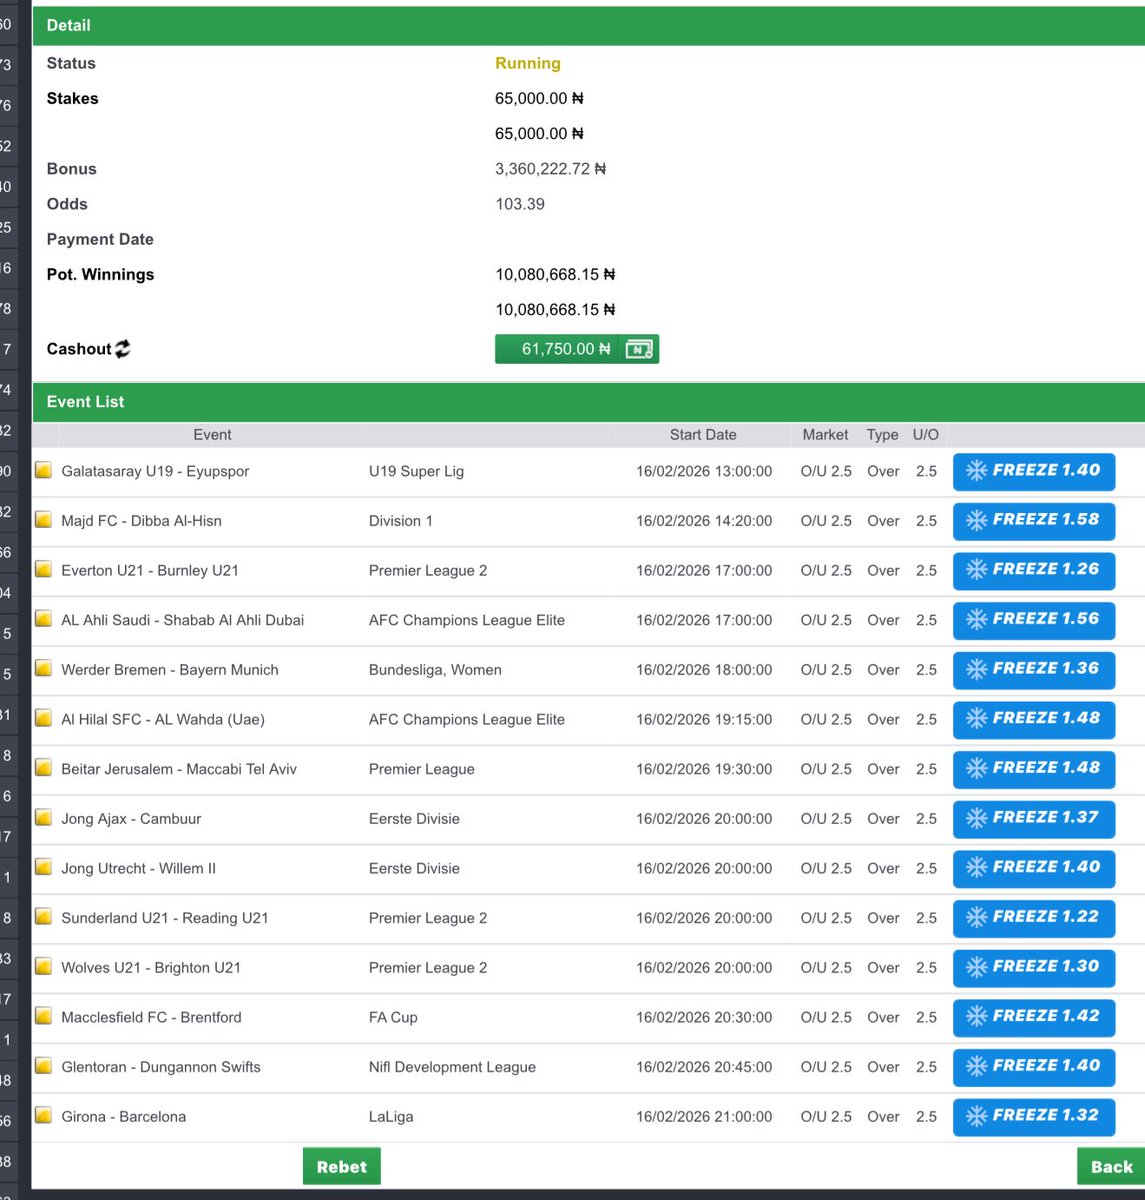Image resolution: width=1145 pixels, height=1200 pixels.
Task: Freeze Glentoran - Dungannon Swifts at 1.40
Action: [x=1034, y=1067]
